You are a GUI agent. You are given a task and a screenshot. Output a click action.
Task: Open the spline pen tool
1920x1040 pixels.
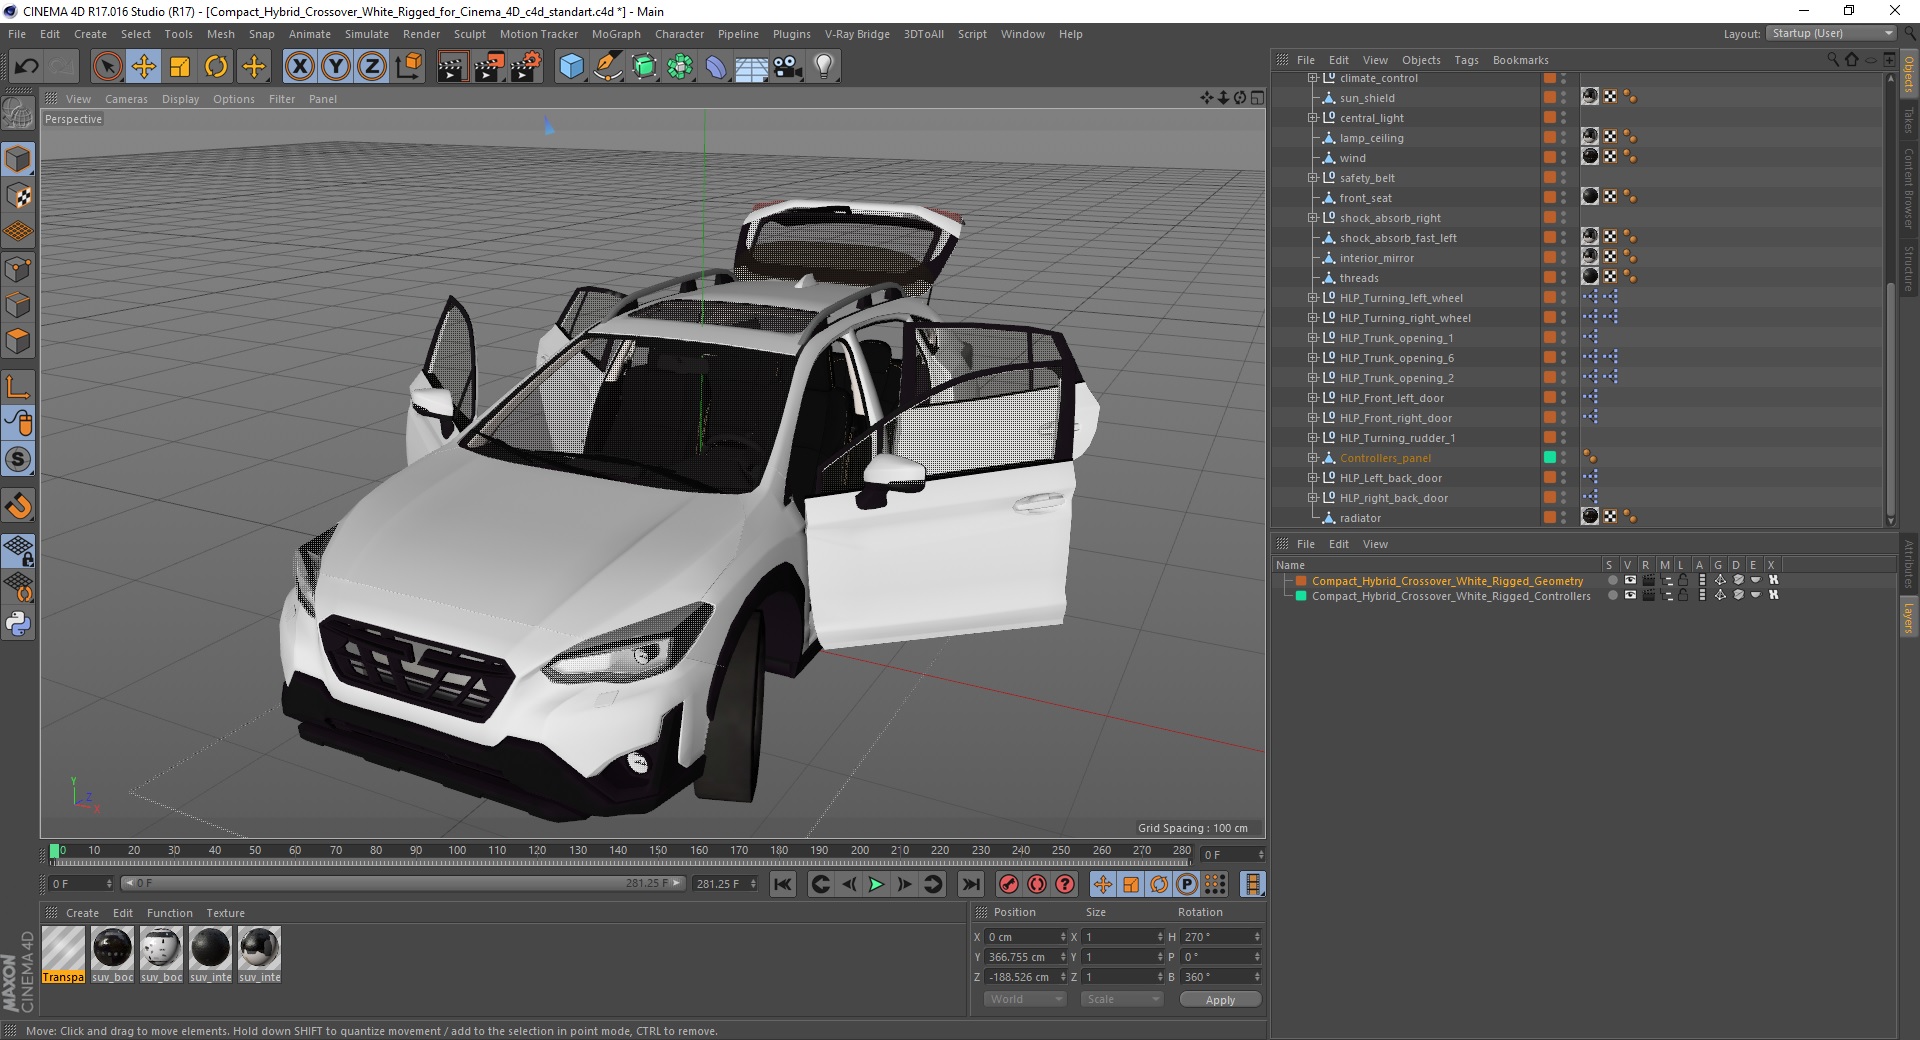(x=607, y=67)
